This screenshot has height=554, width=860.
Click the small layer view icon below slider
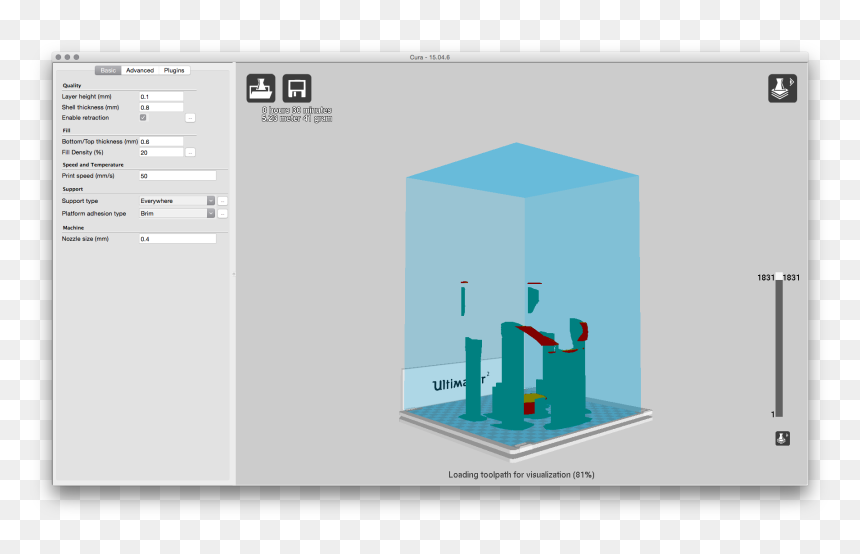pos(783,438)
